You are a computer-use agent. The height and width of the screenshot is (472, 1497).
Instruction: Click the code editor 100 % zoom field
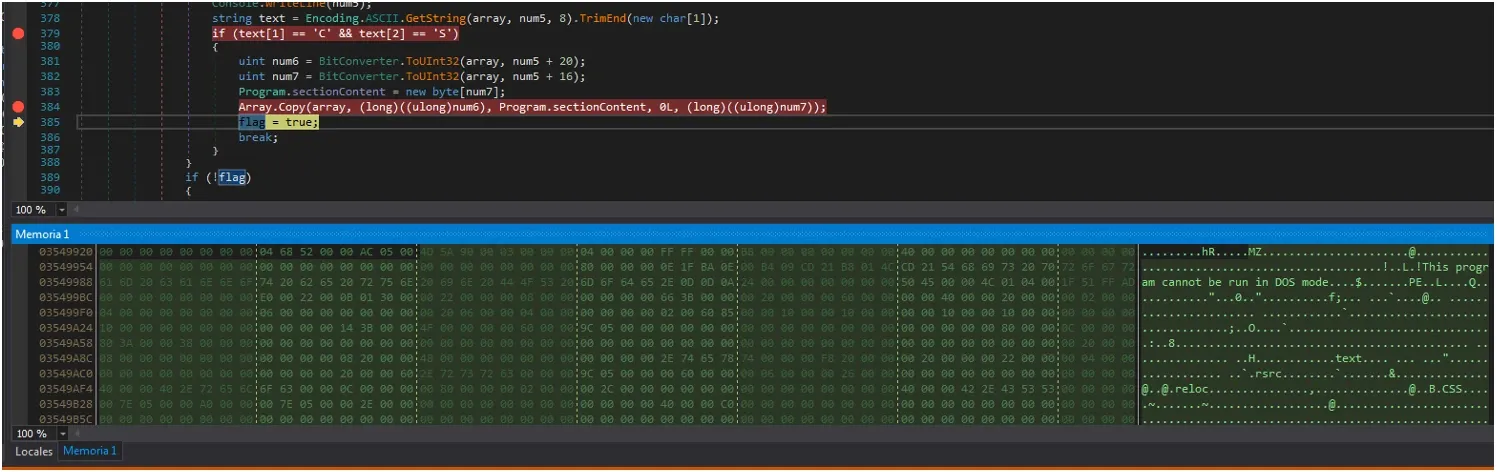[x=33, y=210]
